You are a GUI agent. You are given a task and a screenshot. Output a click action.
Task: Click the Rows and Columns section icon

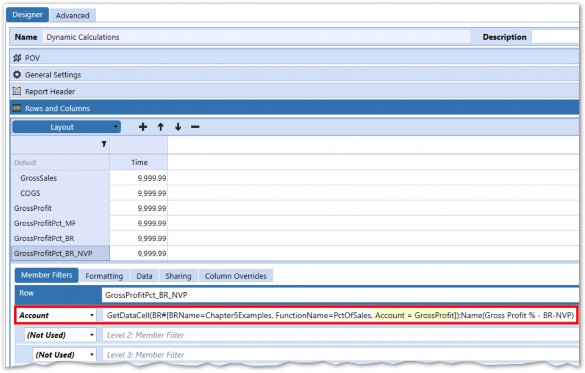17,108
